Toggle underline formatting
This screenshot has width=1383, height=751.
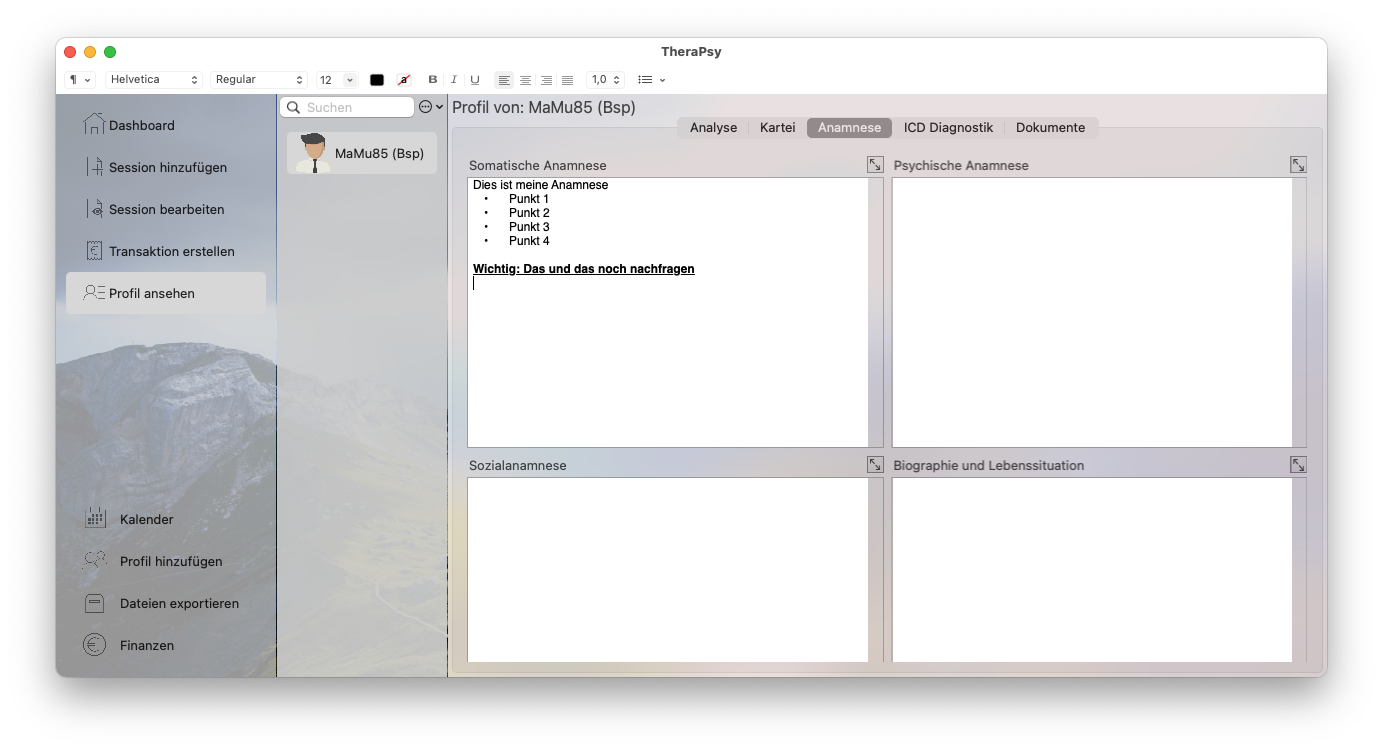[475, 80]
